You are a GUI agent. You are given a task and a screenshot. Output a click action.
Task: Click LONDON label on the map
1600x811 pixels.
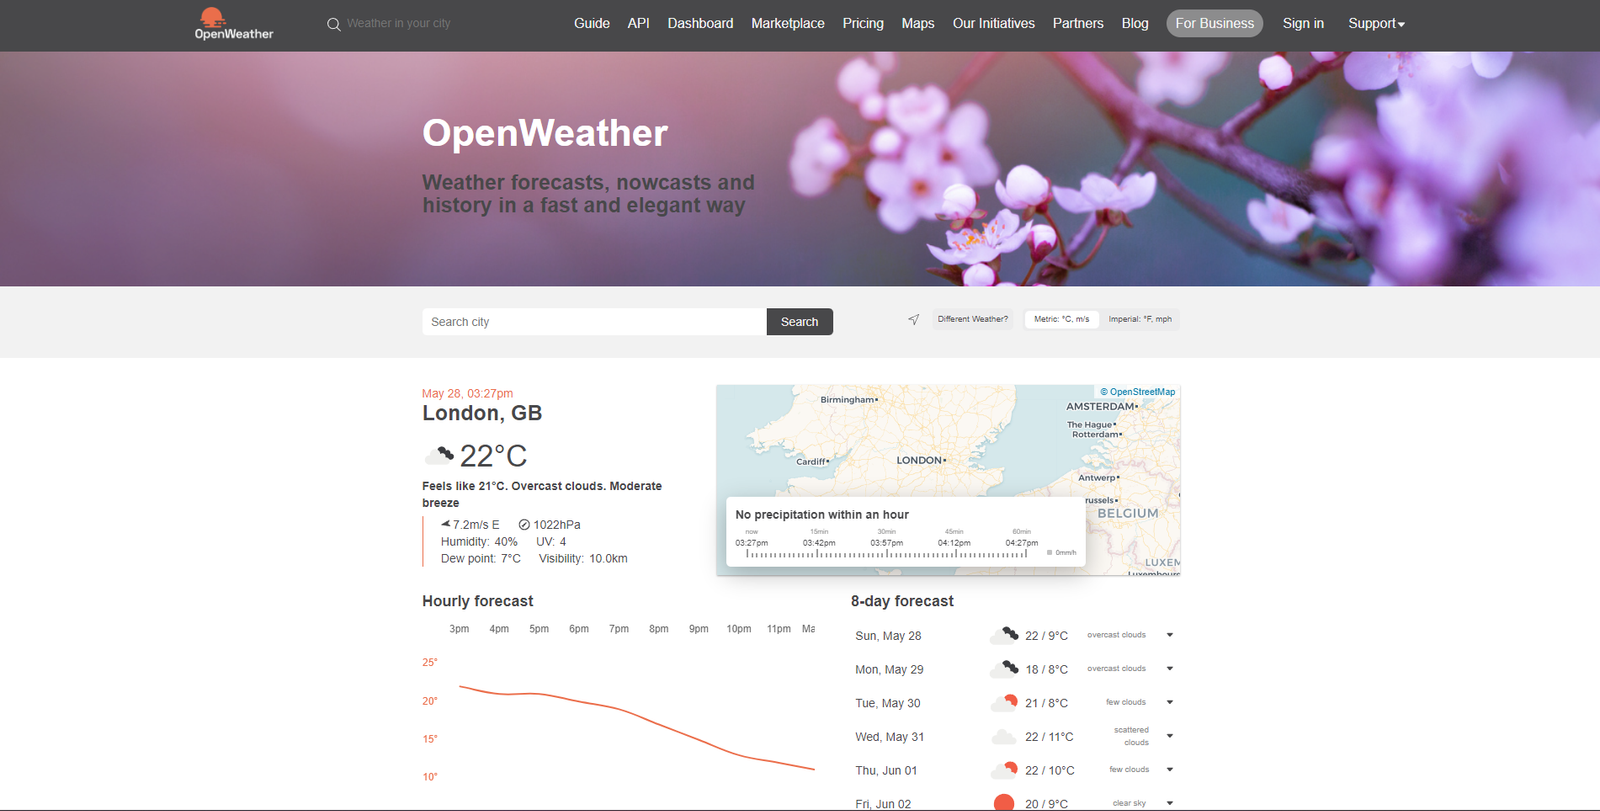pyautogui.click(x=920, y=461)
